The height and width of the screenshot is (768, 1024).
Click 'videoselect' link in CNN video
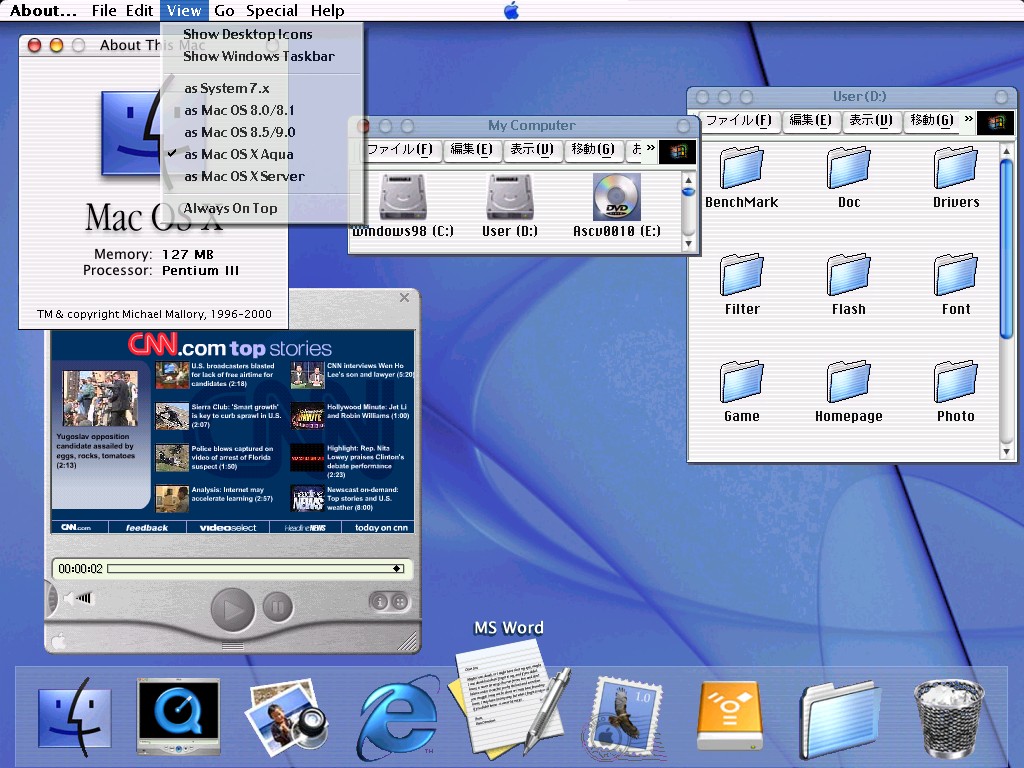pos(228,528)
